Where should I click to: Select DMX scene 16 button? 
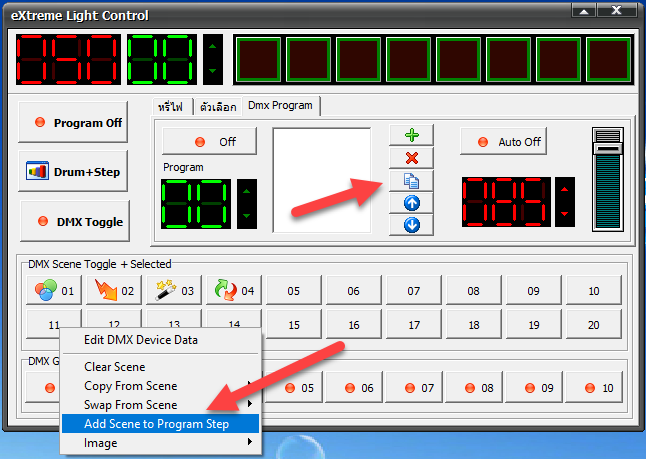pos(354,325)
